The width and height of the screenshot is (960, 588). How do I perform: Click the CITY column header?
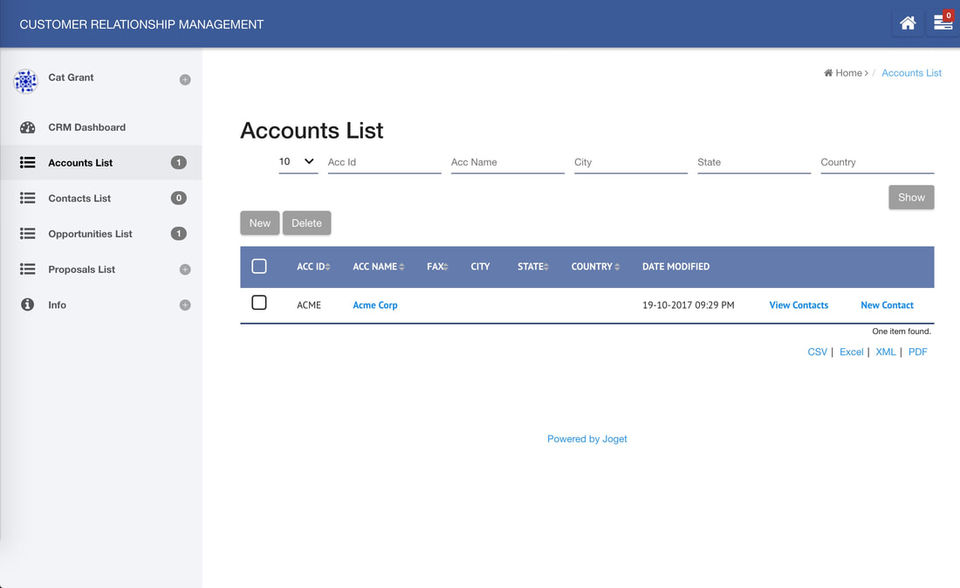pyautogui.click(x=480, y=266)
